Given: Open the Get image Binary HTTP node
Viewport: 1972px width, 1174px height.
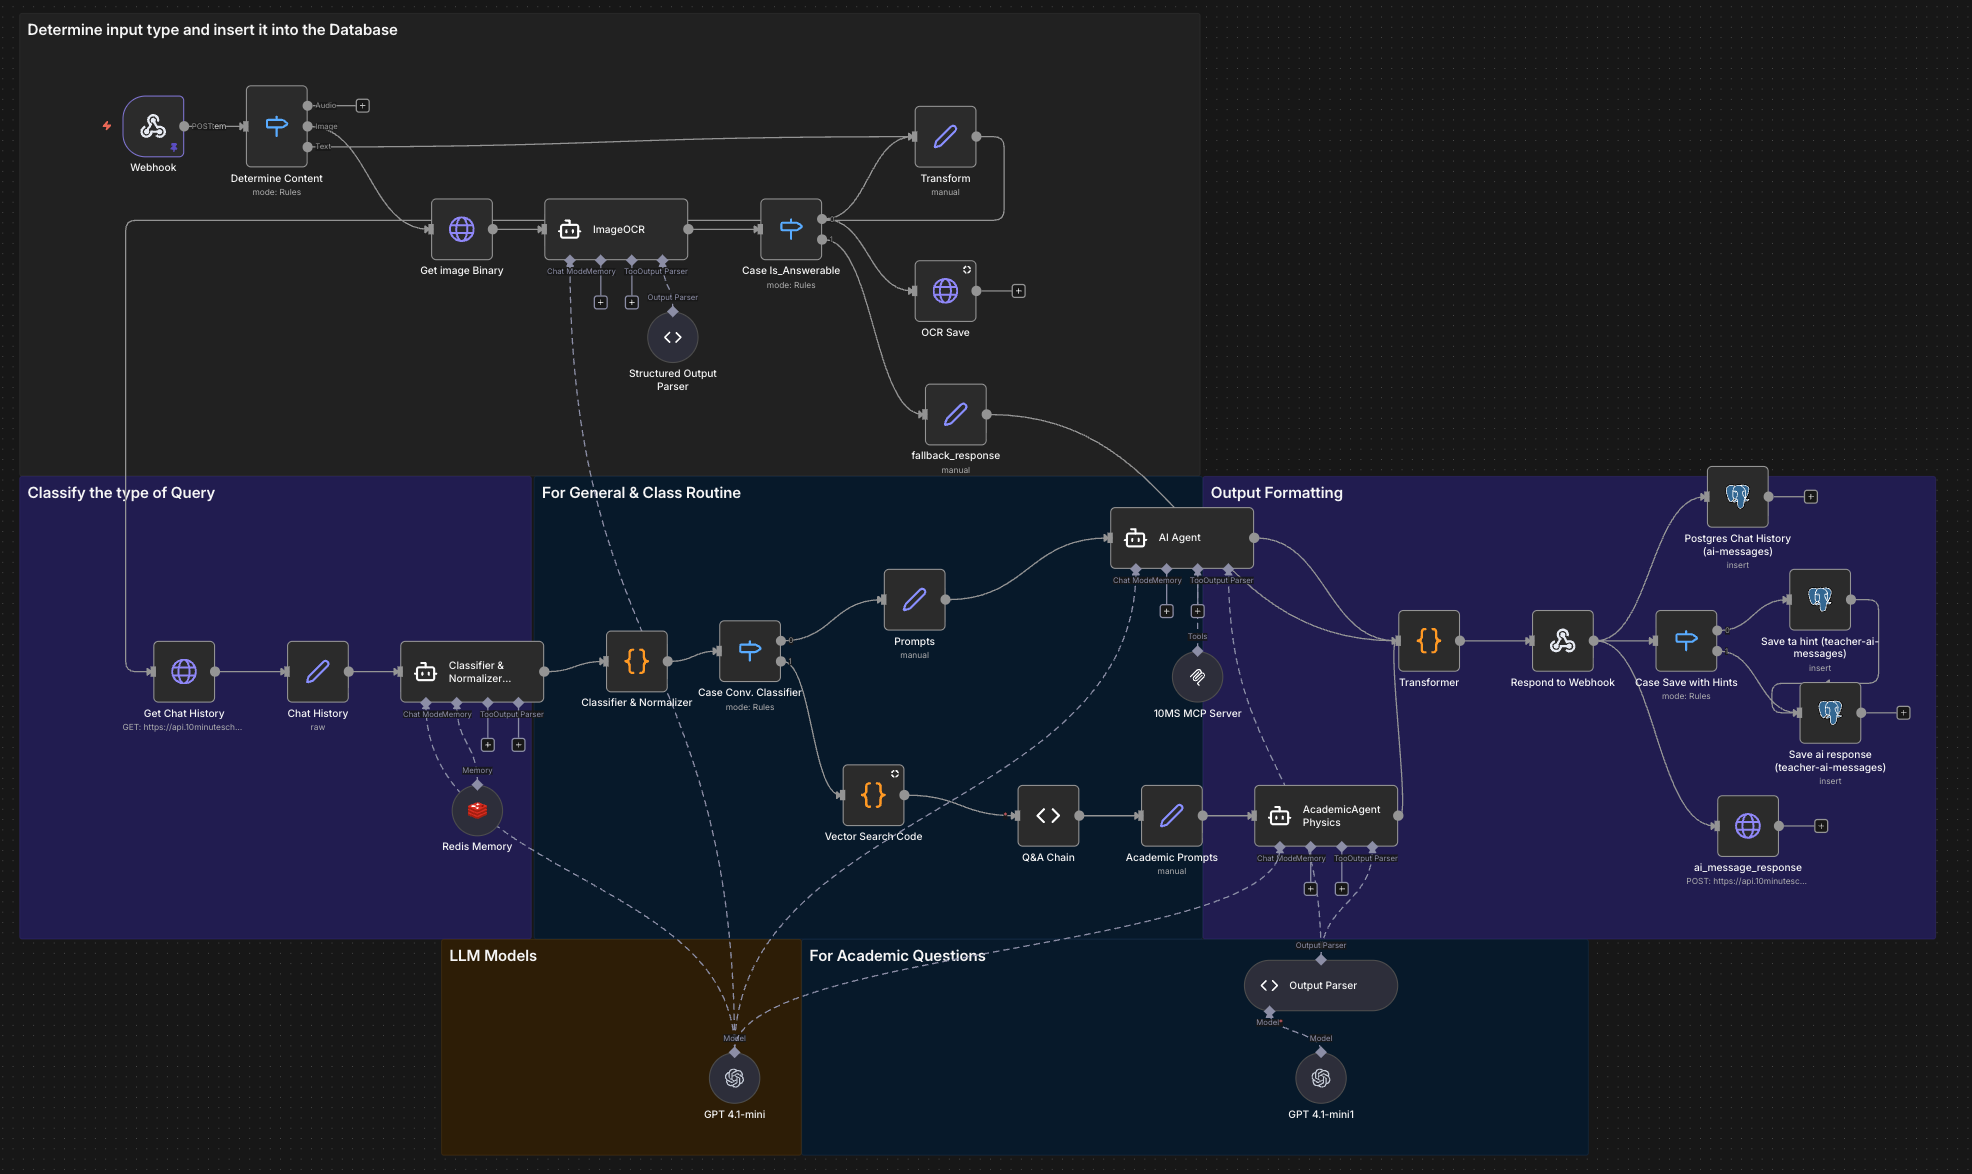Looking at the screenshot, I should tap(461, 229).
